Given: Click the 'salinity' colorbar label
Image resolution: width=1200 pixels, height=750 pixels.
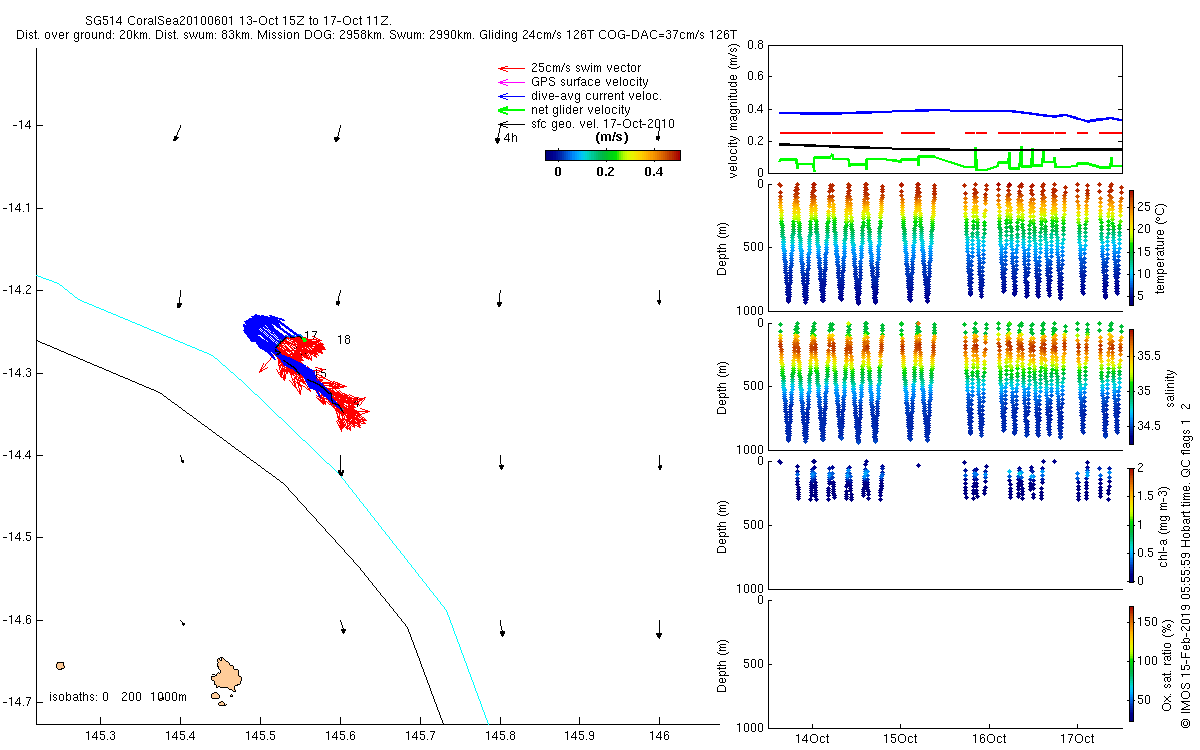Looking at the screenshot, I should [x=1170, y=386].
